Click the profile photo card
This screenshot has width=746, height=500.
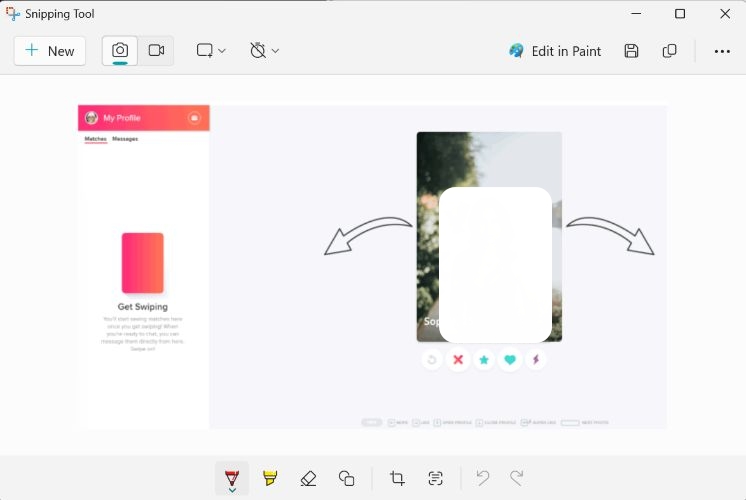click(x=489, y=236)
